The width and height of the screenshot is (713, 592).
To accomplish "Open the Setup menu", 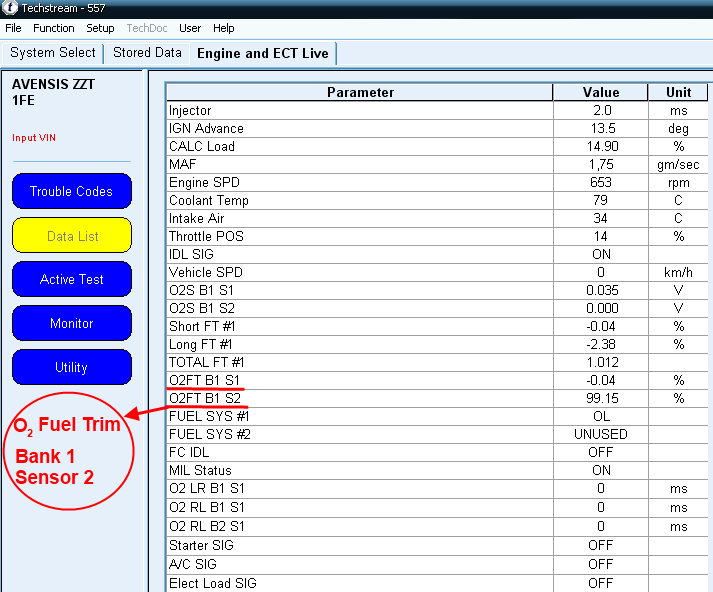I will 100,28.
